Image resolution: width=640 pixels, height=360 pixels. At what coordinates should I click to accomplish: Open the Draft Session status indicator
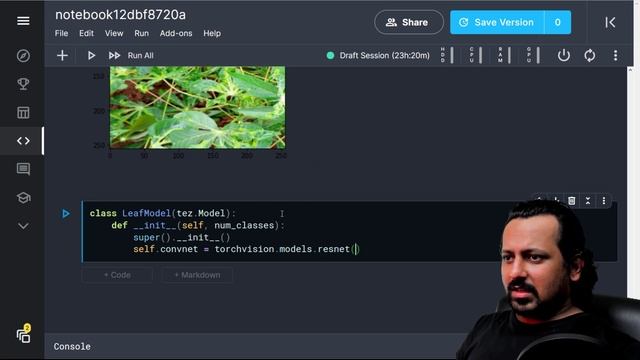click(x=378, y=56)
